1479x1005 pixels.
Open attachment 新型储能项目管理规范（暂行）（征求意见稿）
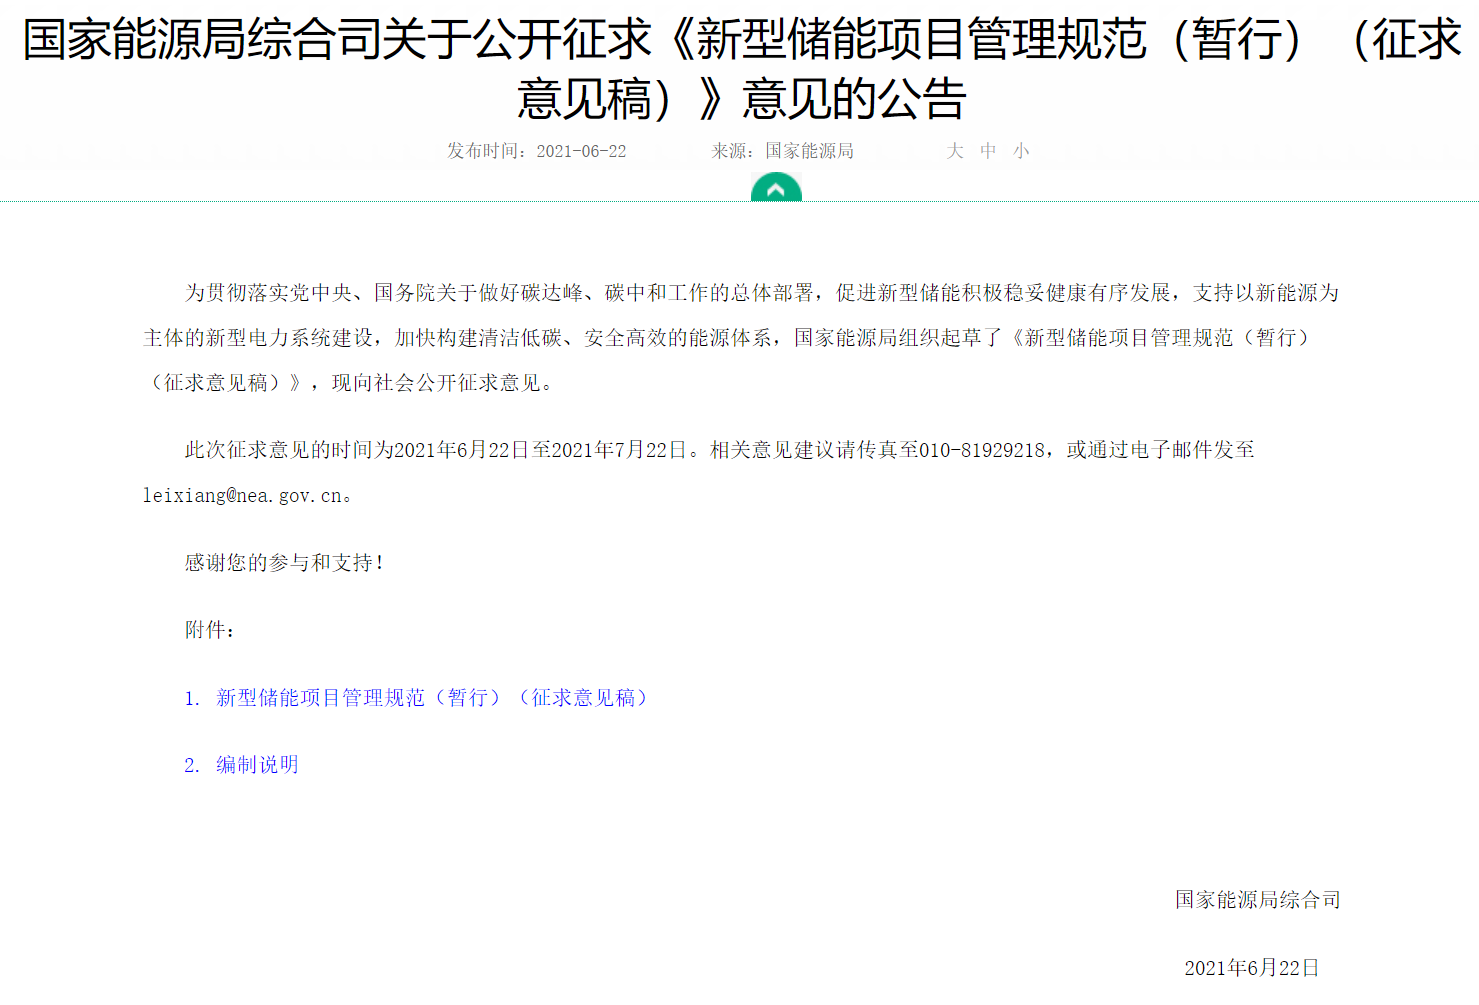coord(416,698)
